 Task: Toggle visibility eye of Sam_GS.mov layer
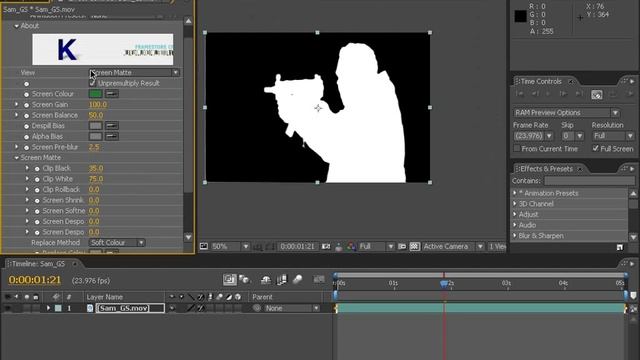tap(8, 309)
